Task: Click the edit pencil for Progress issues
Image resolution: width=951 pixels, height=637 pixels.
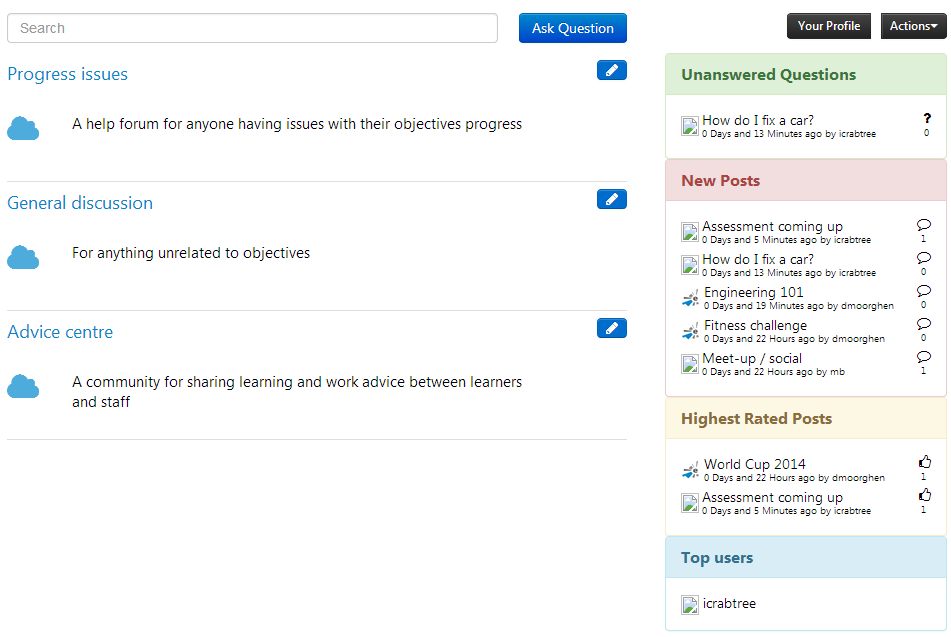Action: (x=611, y=70)
